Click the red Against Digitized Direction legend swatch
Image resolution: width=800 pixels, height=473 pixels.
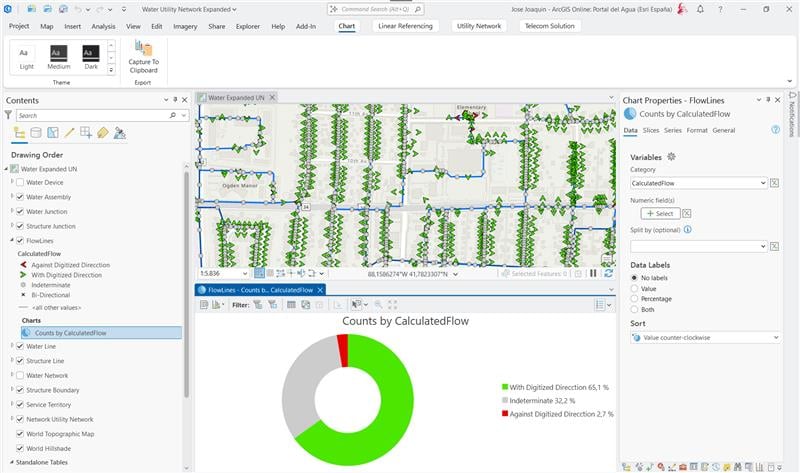click(x=505, y=414)
